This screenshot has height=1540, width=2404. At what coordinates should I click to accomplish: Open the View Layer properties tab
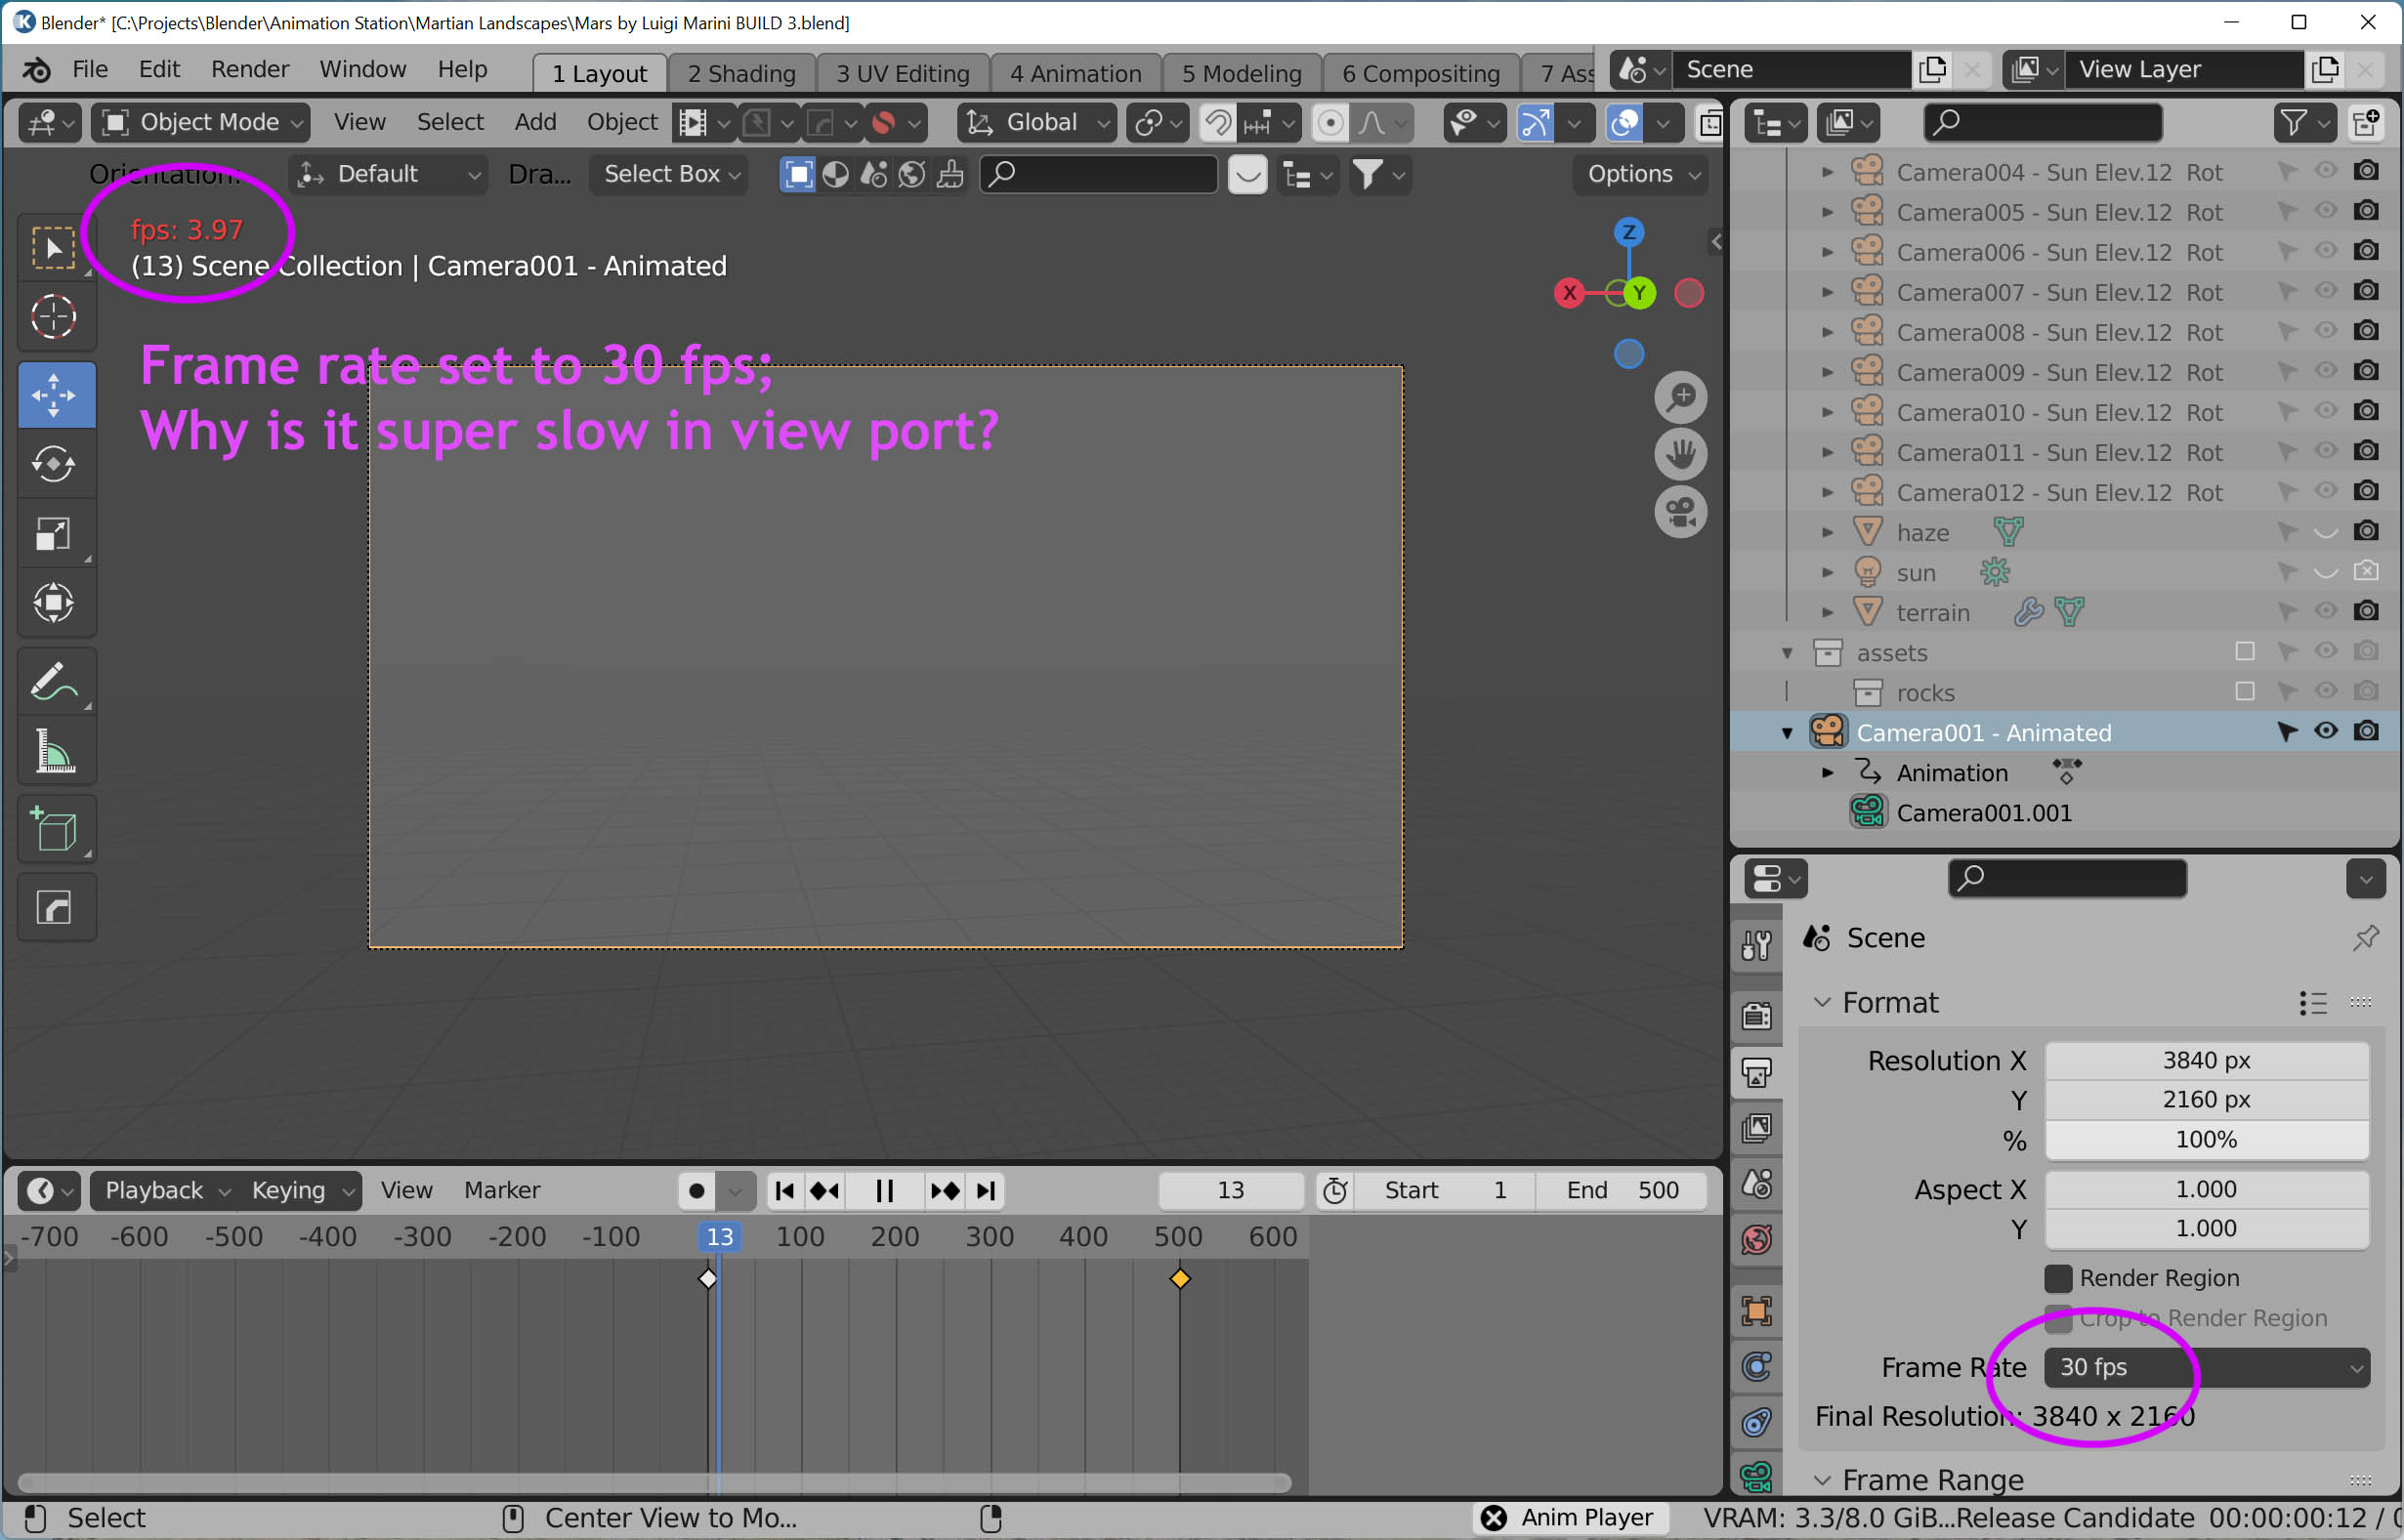1757,1128
